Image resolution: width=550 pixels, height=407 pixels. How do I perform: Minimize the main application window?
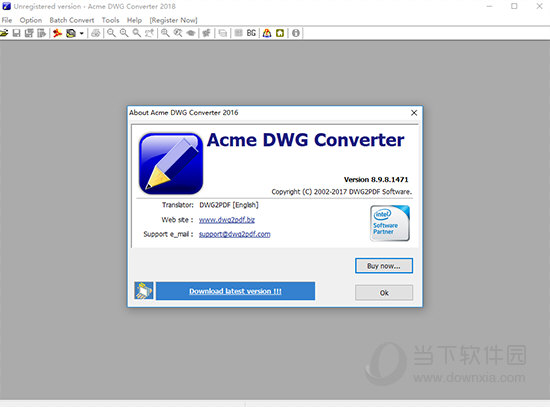pyautogui.click(x=490, y=6)
